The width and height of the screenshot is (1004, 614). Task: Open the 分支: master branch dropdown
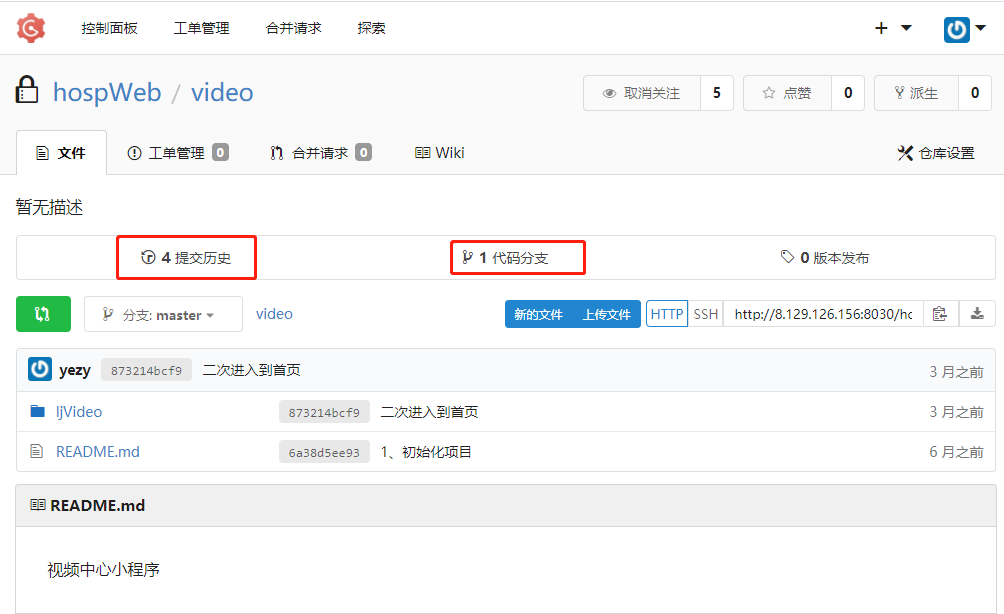click(163, 314)
